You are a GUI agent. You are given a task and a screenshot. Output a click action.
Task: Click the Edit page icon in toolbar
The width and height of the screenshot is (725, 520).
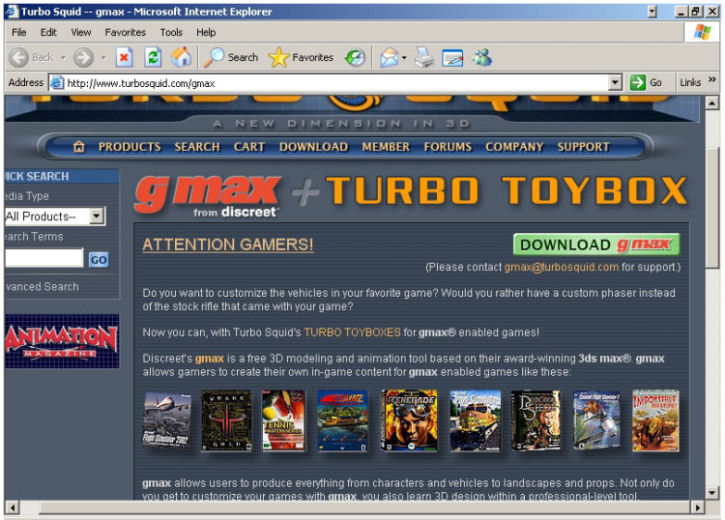pos(453,58)
